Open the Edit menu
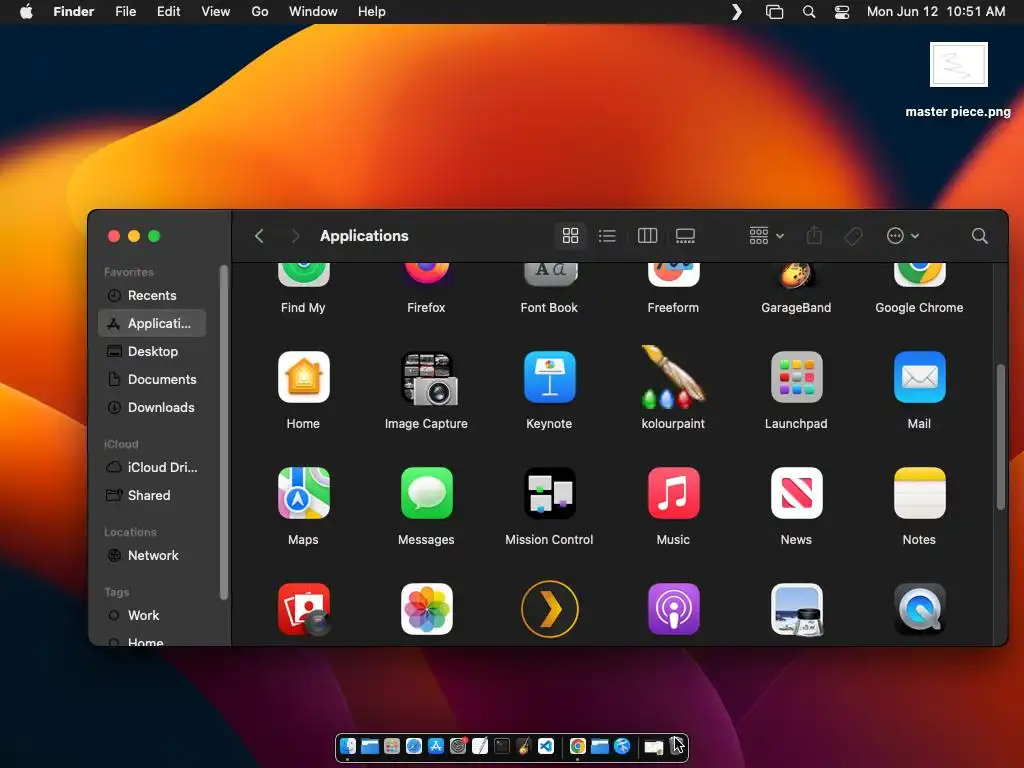The height and width of the screenshot is (768, 1024). (x=168, y=12)
